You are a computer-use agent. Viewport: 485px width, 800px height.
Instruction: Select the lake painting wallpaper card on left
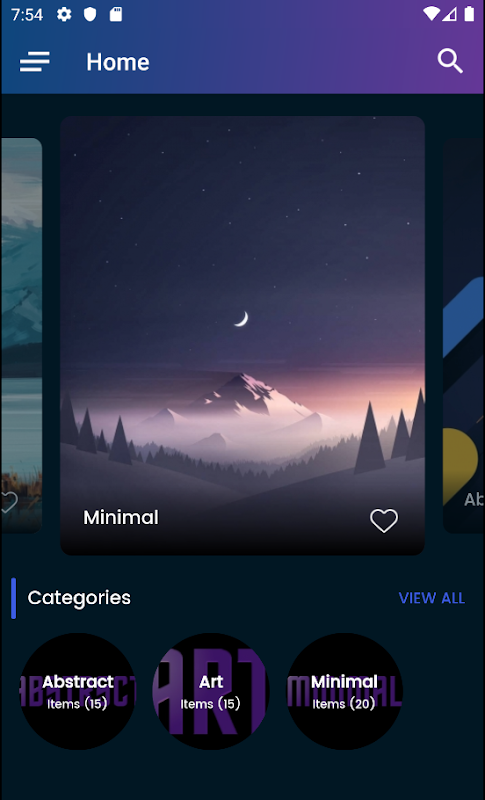(x=21, y=336)
